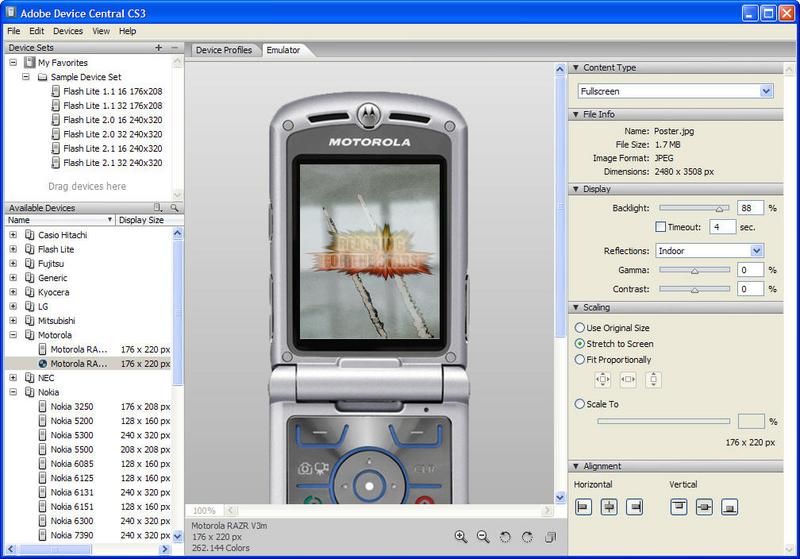Rotate device clockwise icon
Image resolution: width=800 pixels, height=559 pixels.
[527, 537]
